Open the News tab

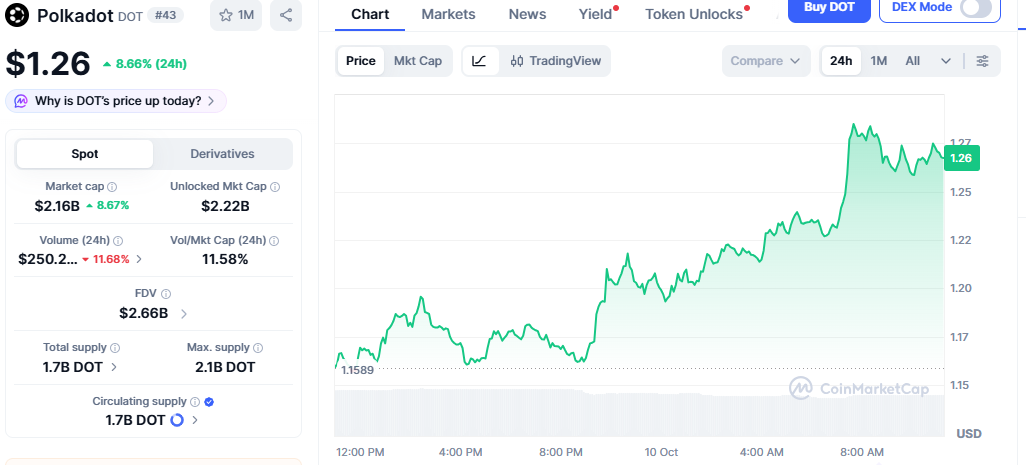pos(527,14)
